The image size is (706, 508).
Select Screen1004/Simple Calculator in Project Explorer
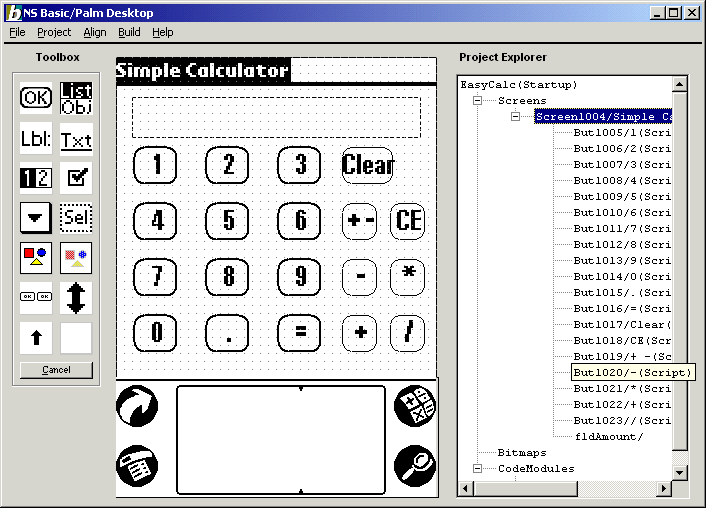[x=603, y=117]
